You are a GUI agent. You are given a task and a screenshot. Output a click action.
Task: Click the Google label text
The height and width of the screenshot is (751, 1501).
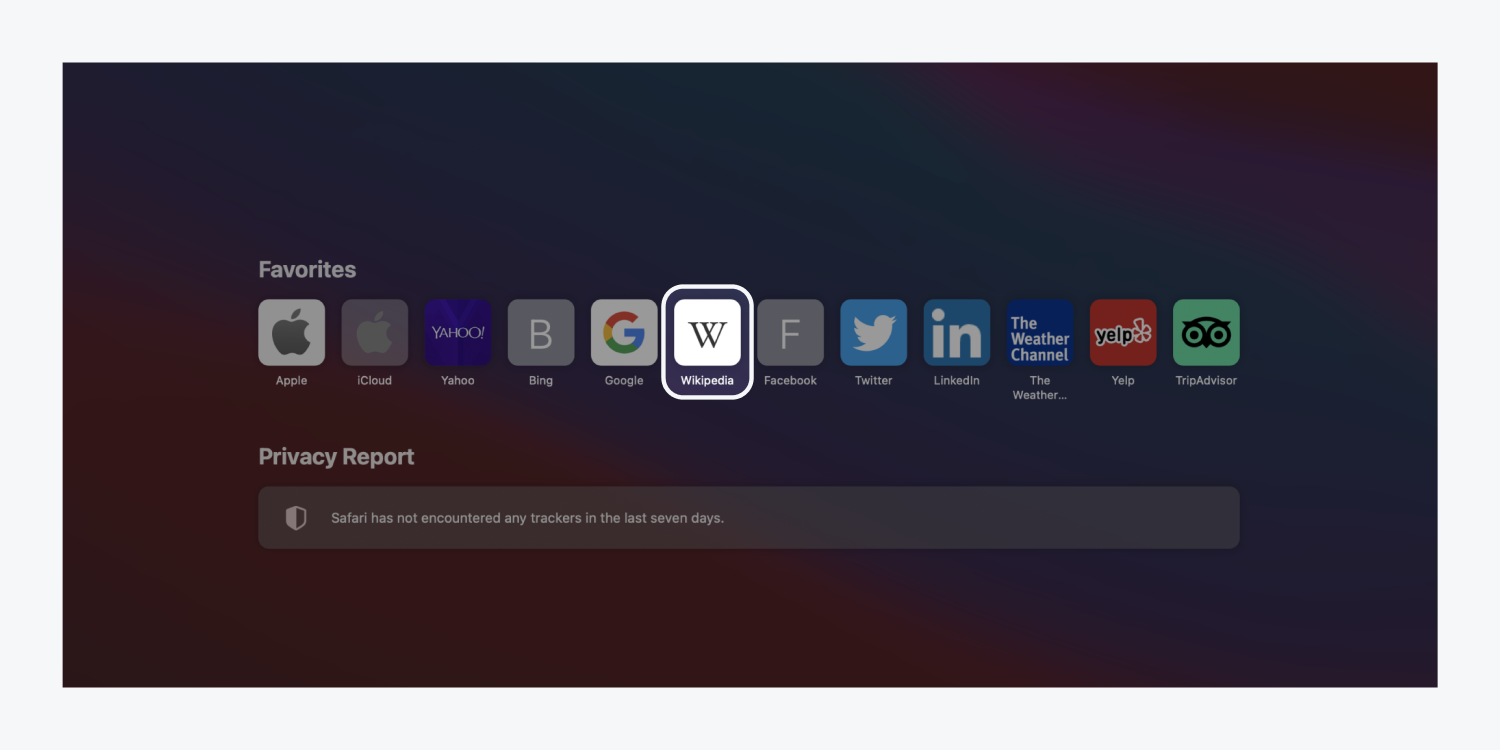(624, 381)
